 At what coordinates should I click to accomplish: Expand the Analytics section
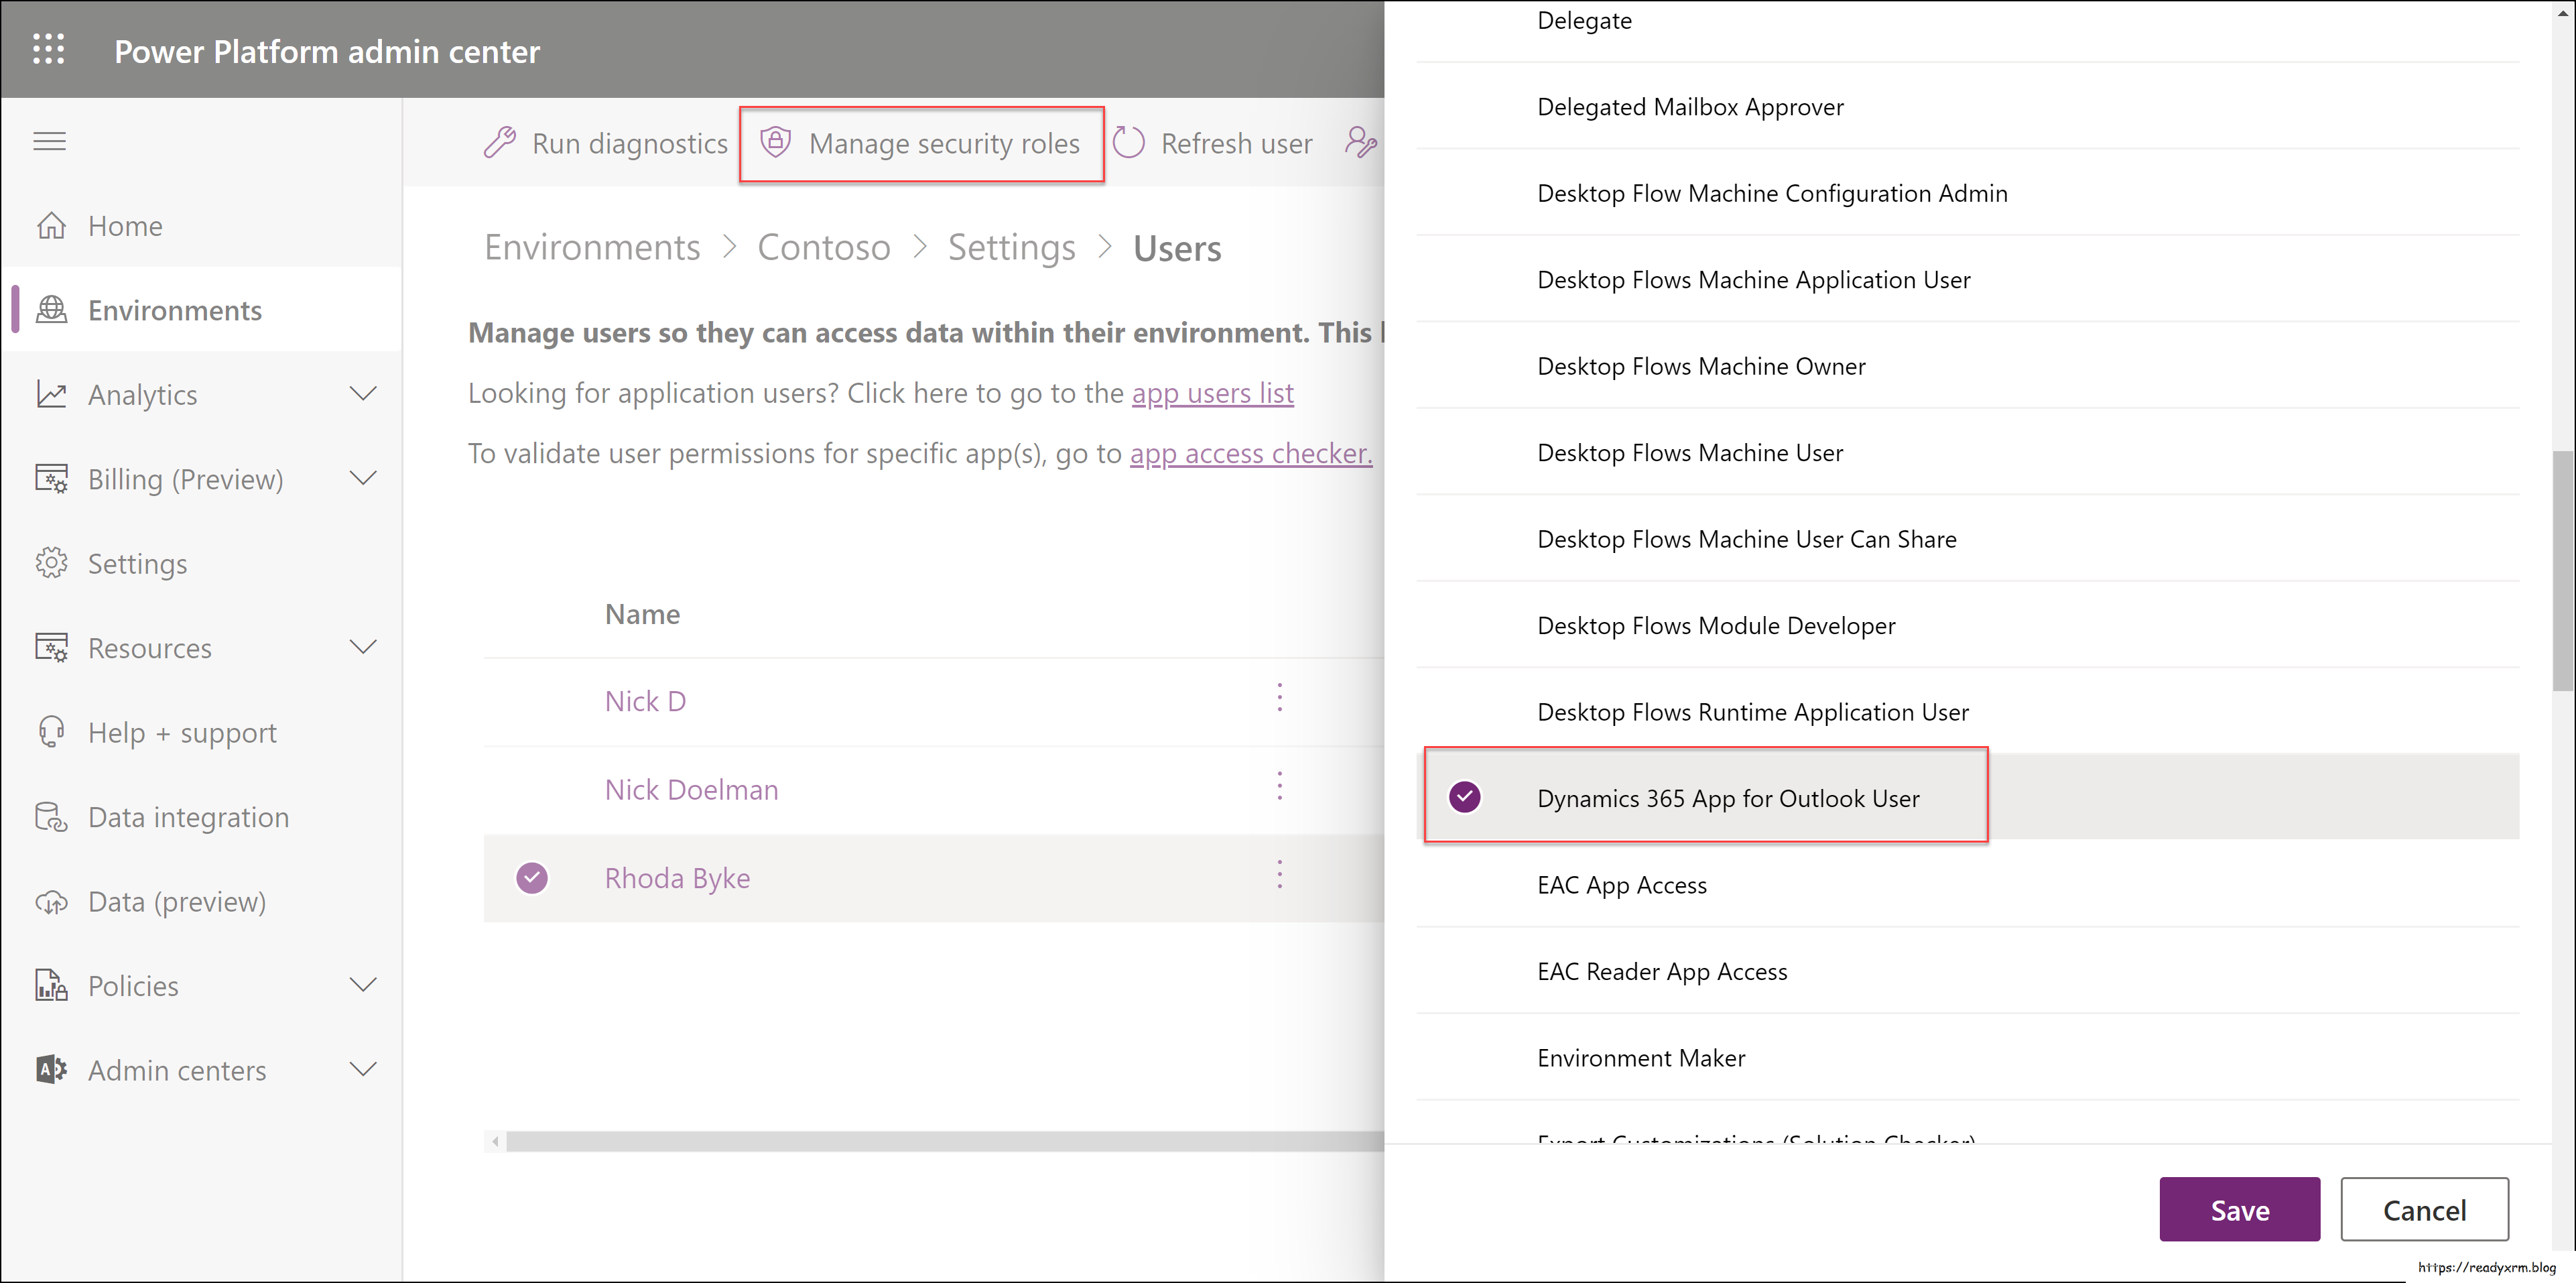[363, 394]
